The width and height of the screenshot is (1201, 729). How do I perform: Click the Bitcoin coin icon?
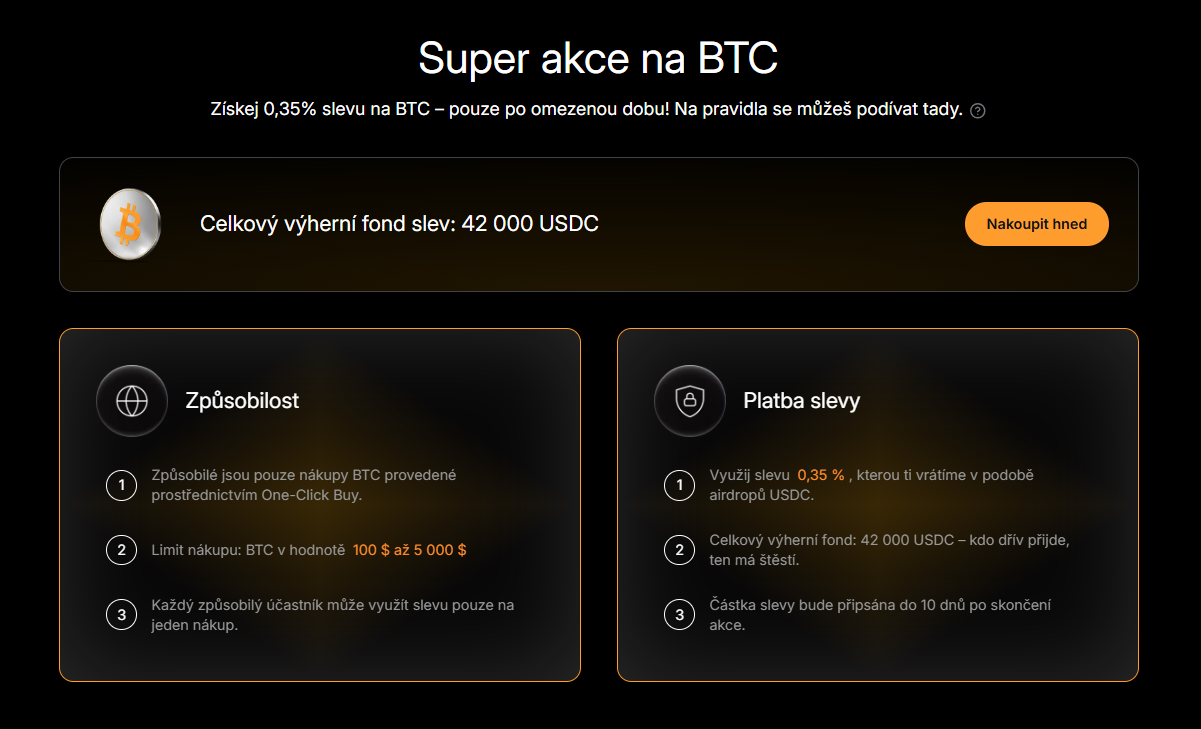point(130,225)
